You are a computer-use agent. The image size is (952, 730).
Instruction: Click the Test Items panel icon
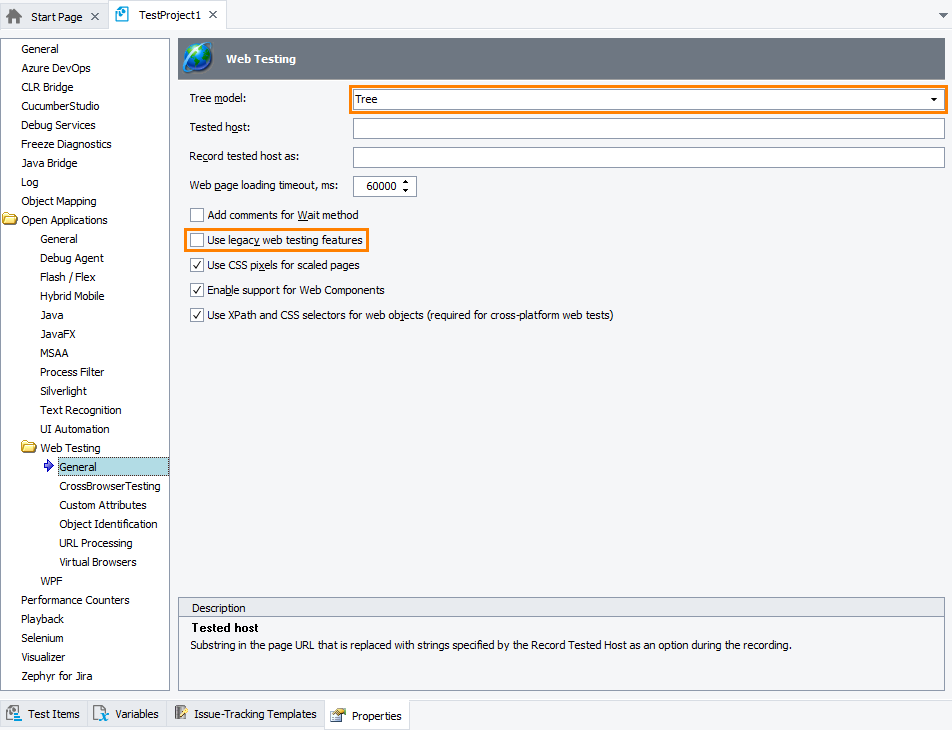15,713
